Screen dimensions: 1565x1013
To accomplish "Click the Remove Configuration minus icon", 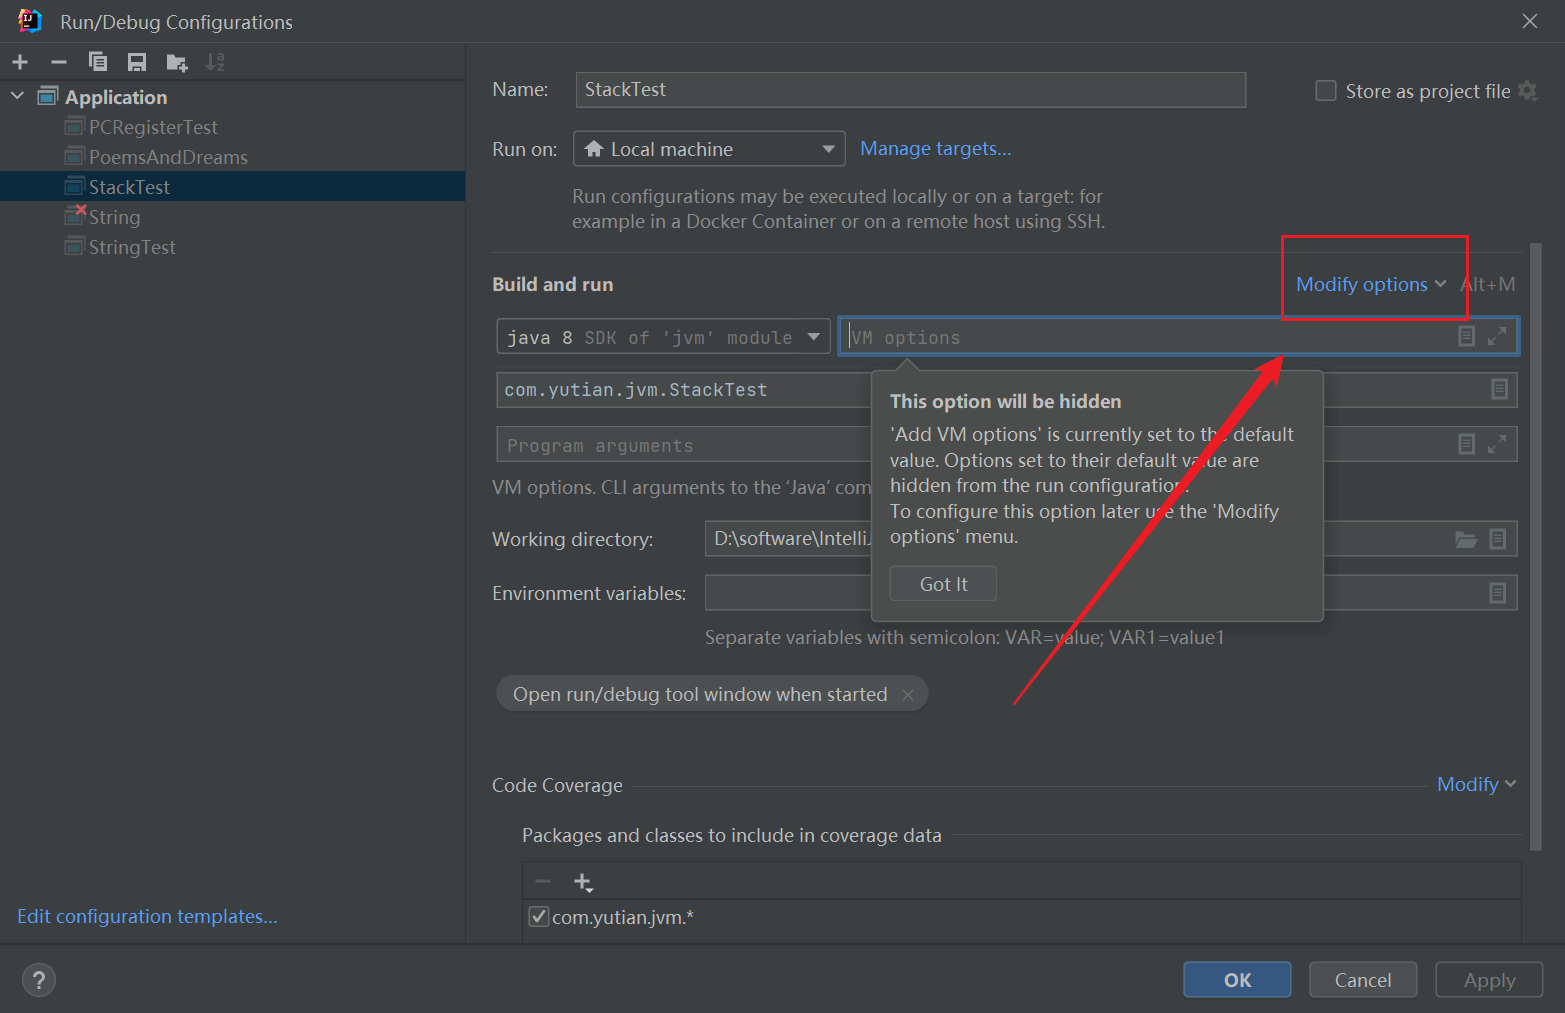I will pos(59,62).
